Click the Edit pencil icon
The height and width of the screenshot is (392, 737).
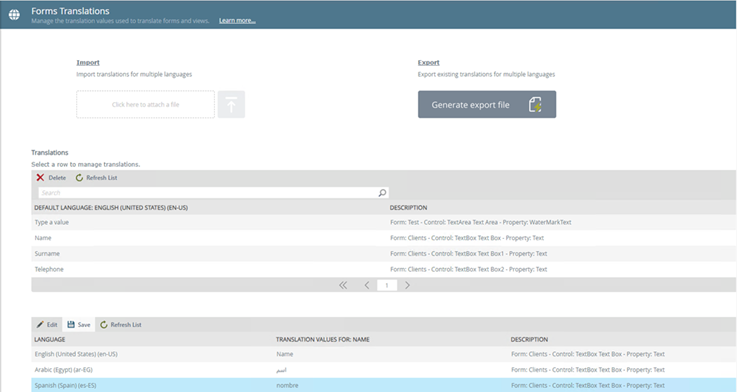(x=40, y=324)
